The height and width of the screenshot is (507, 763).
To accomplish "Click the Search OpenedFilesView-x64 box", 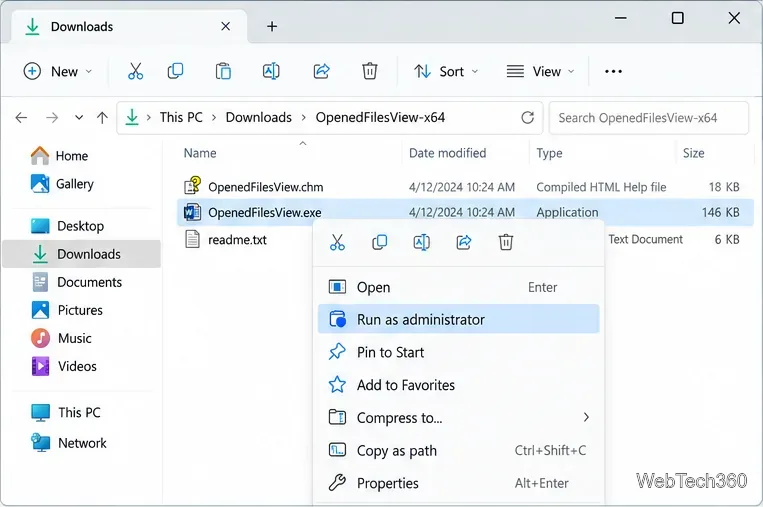I will 649,117.
